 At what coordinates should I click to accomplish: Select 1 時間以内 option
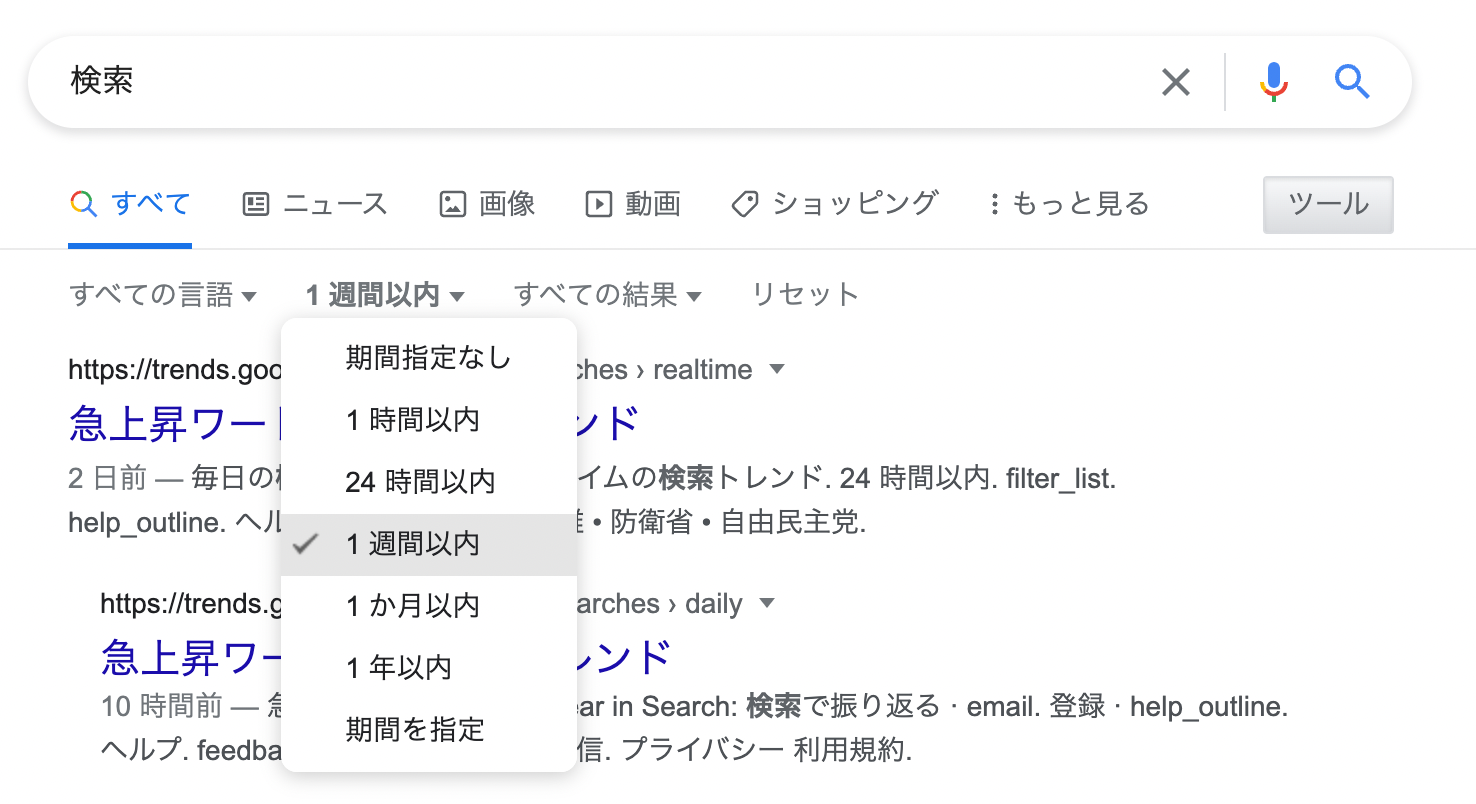coord(429,420)
